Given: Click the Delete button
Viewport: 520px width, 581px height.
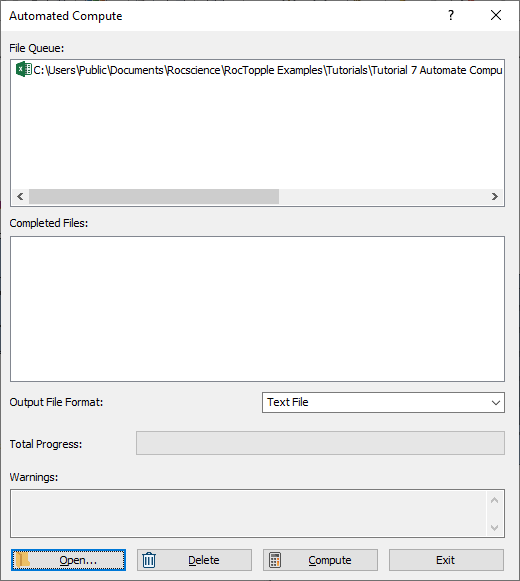Looking at the screenshot, I should click(x=194, y=560).
